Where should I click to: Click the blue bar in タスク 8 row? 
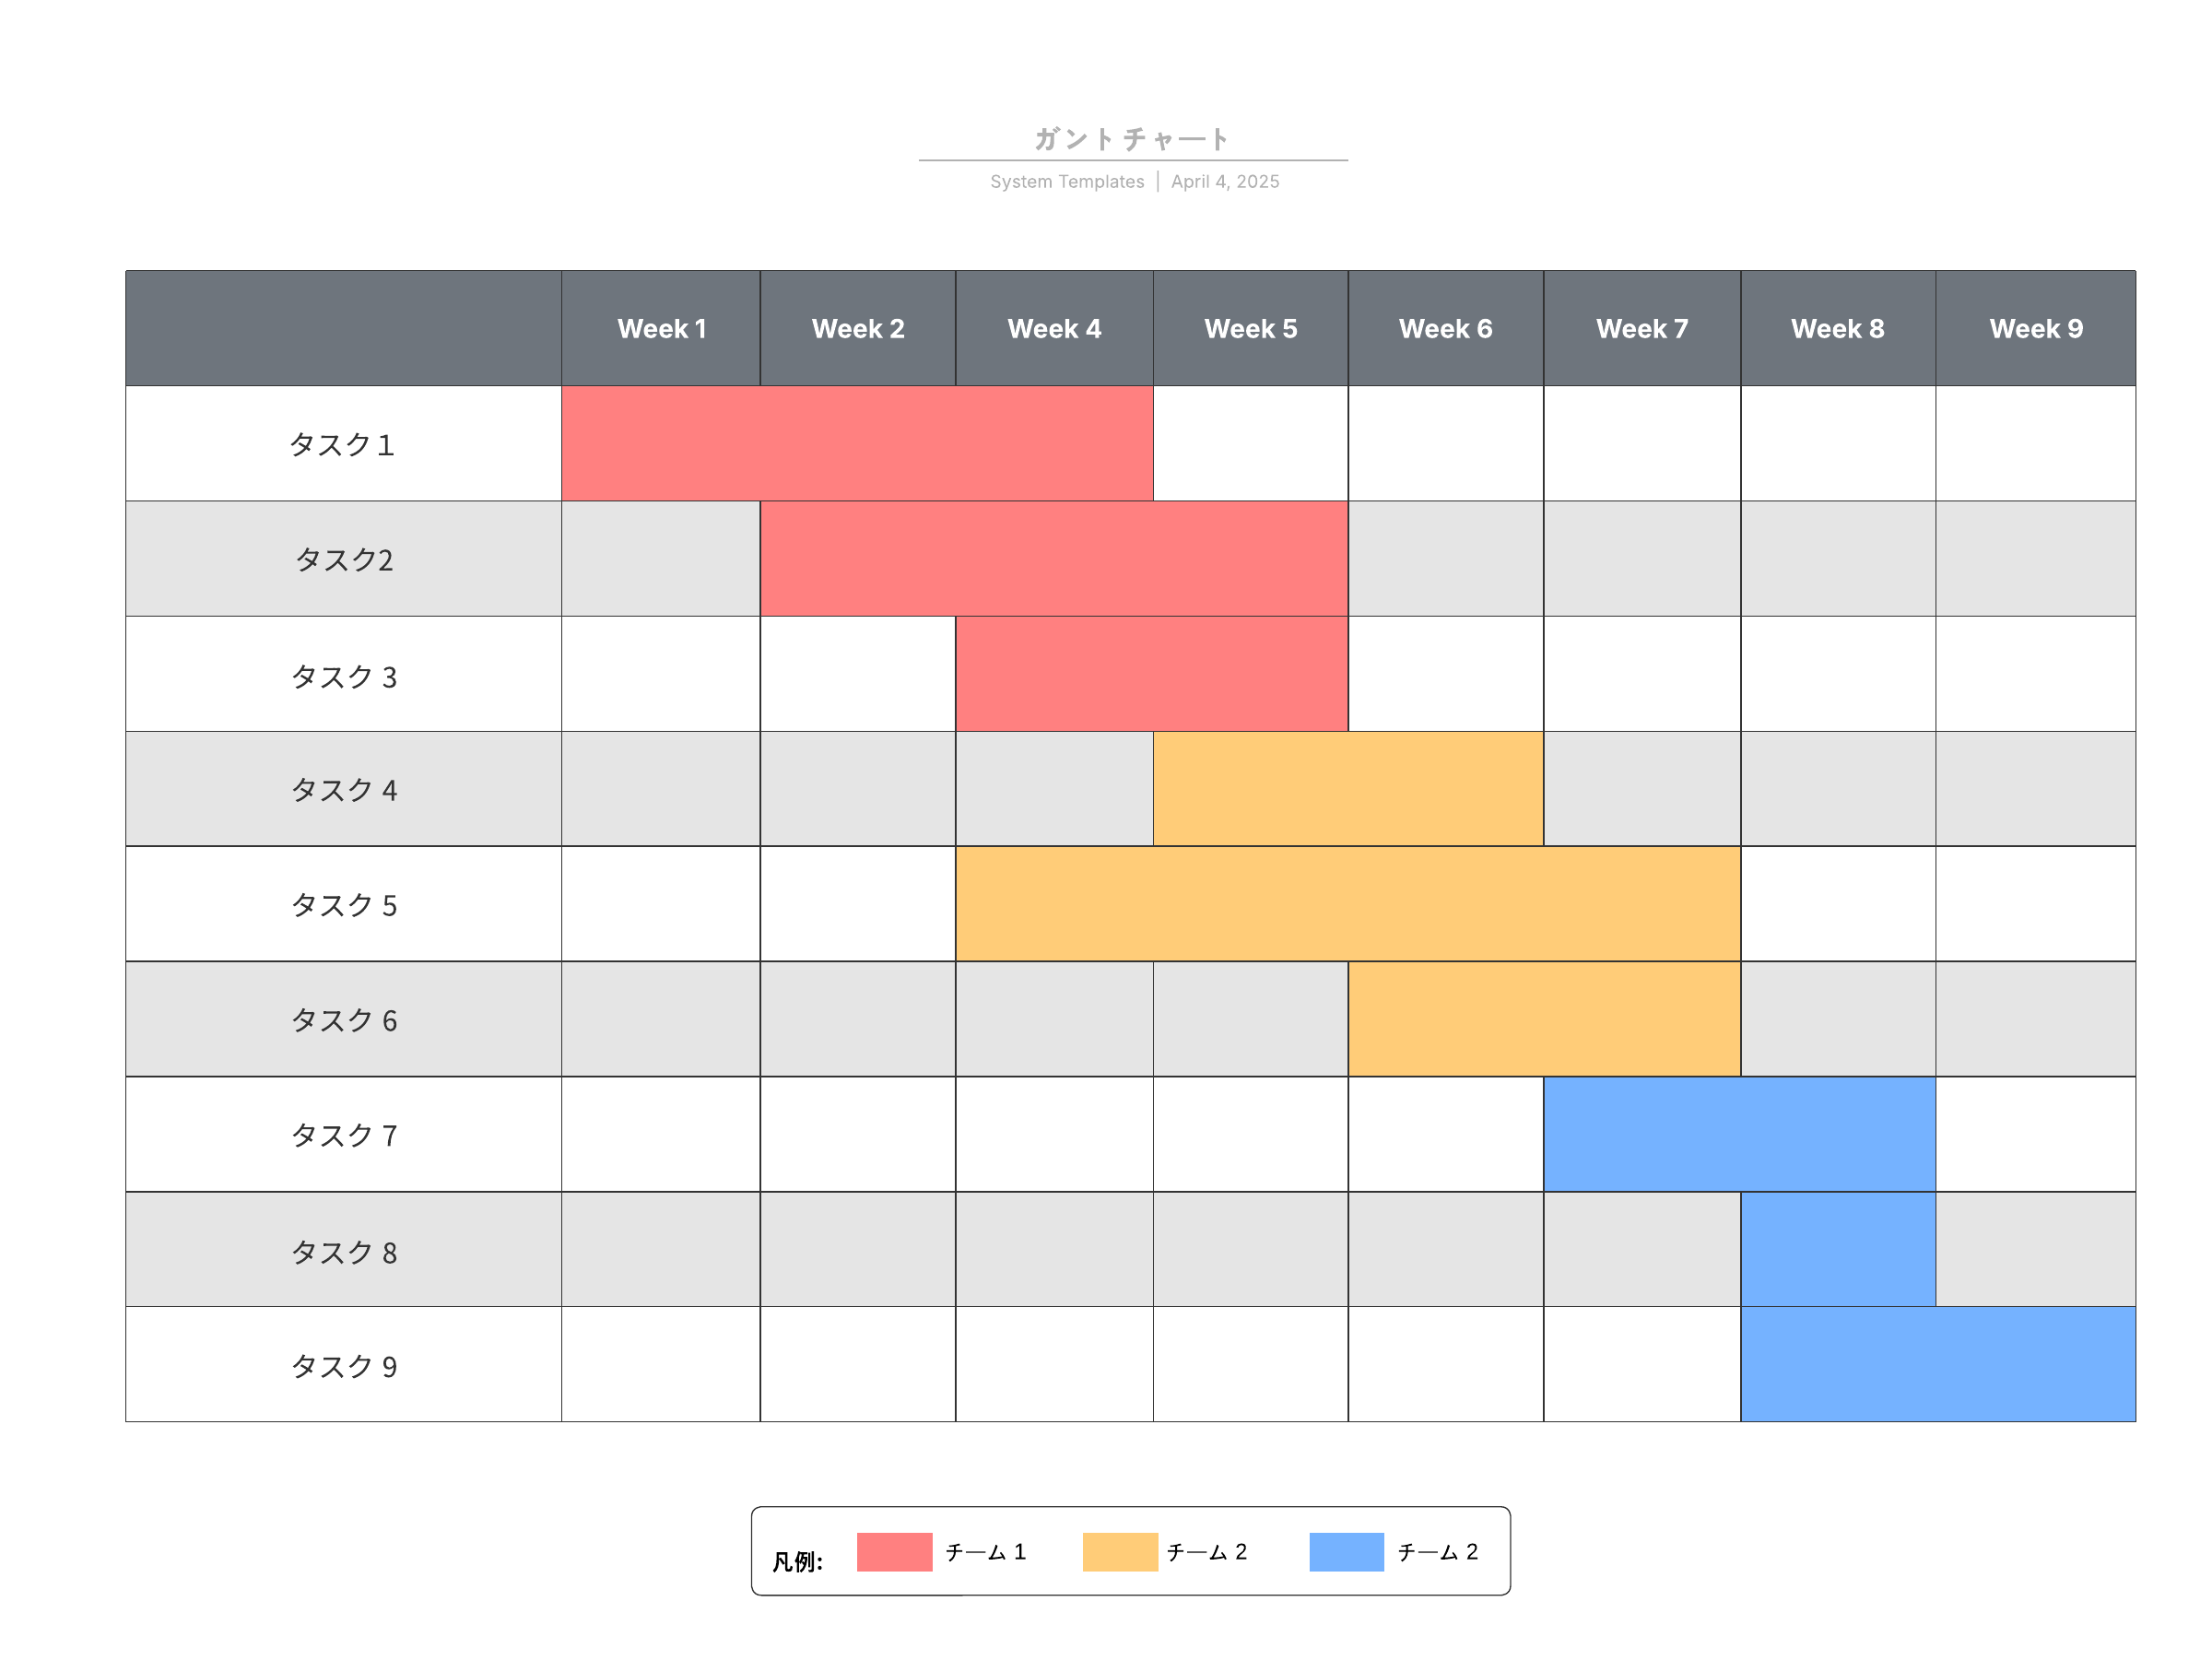pyautogui.click(x=1838, y=1249)
